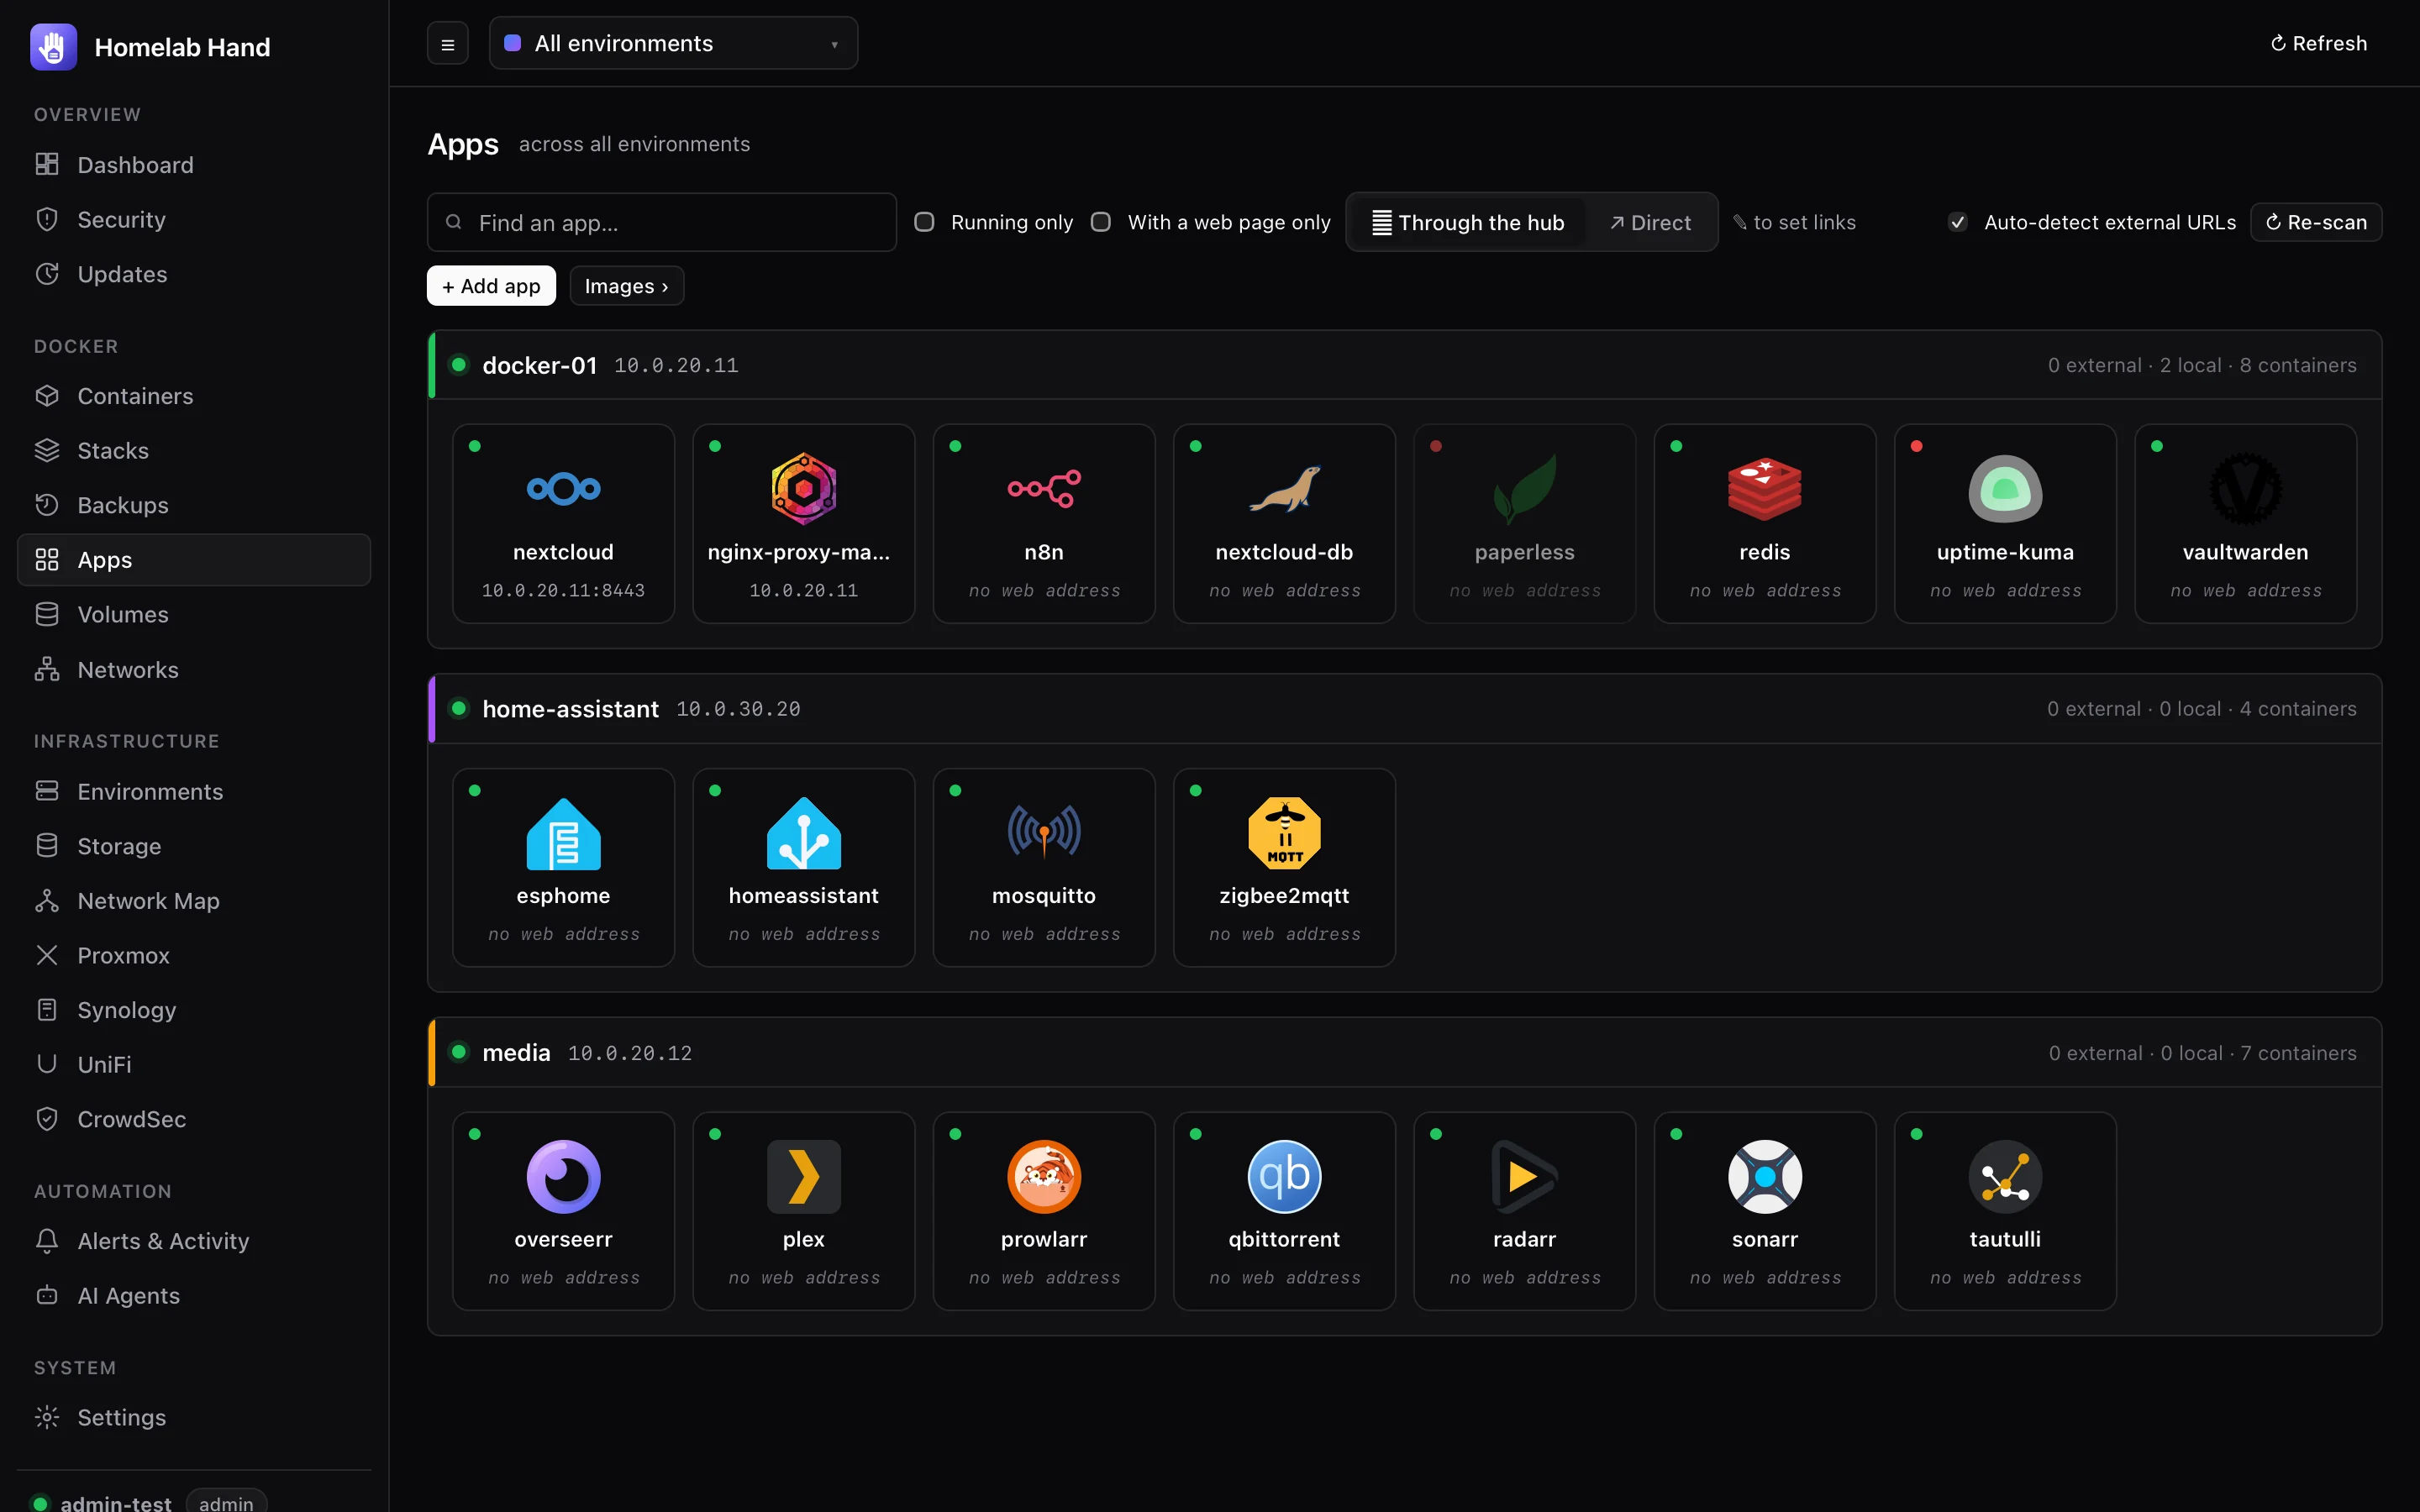The height and width of the screenshot is (1512, 2420).
Task: Click the redis red stack icon
Action: click(1764, 488)
